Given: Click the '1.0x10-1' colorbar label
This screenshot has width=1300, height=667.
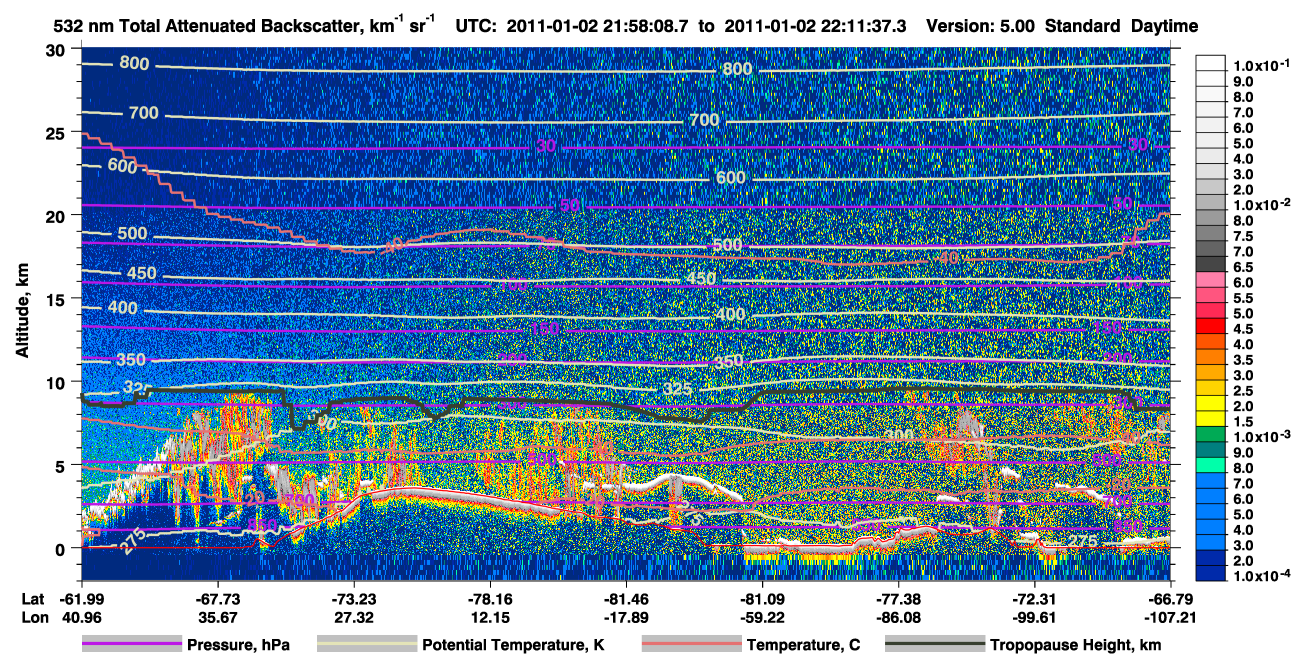Looking at the screenshot, I should [1260, 66].
